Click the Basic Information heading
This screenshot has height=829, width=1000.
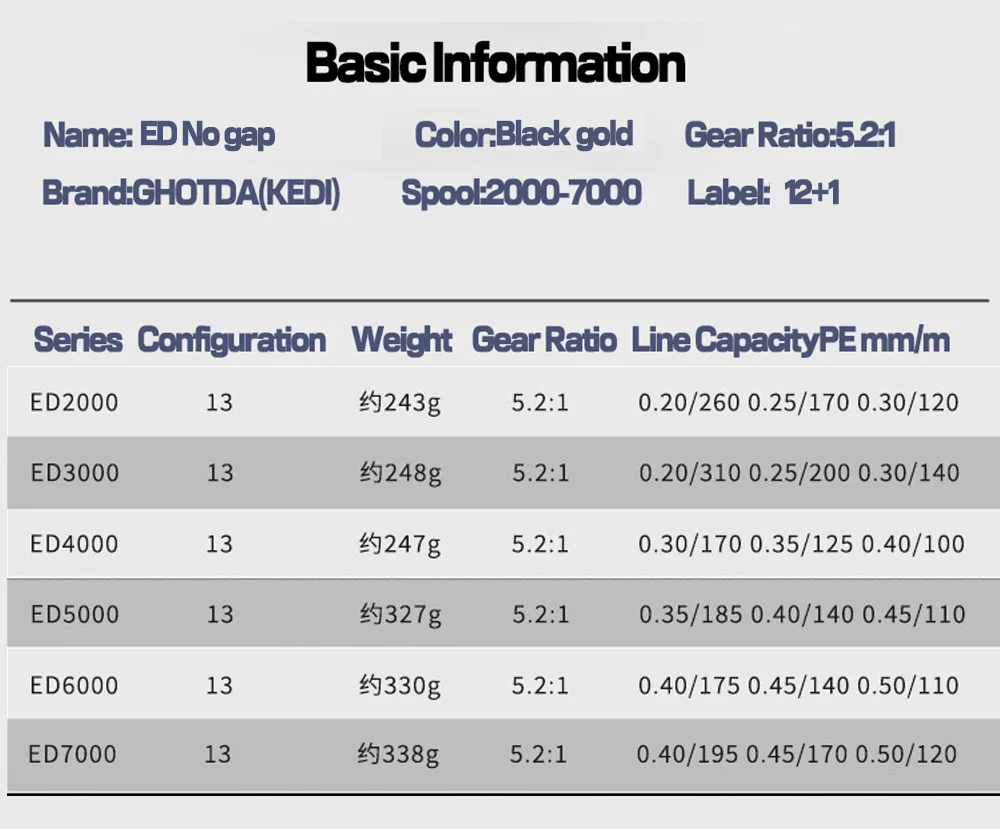496,63
